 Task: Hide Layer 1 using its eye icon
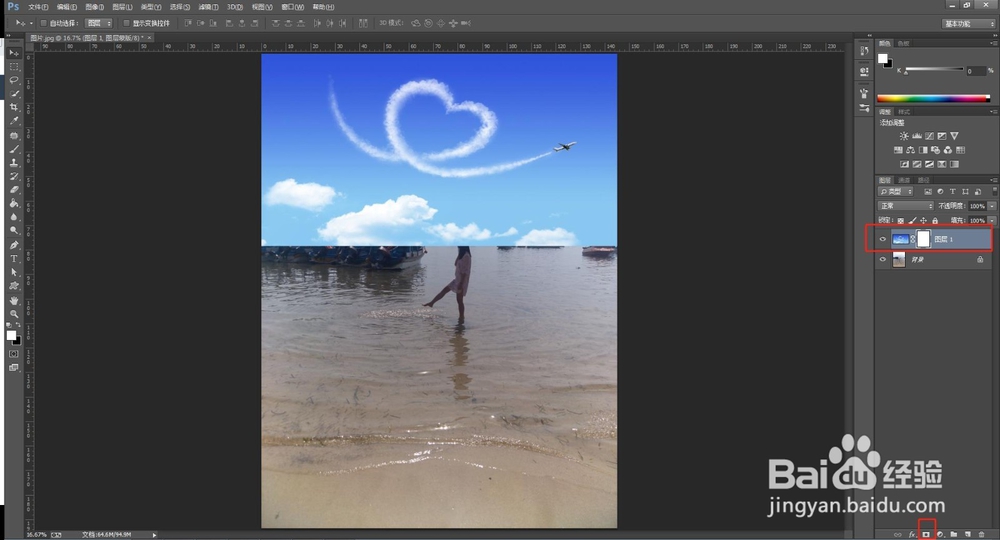883,239
